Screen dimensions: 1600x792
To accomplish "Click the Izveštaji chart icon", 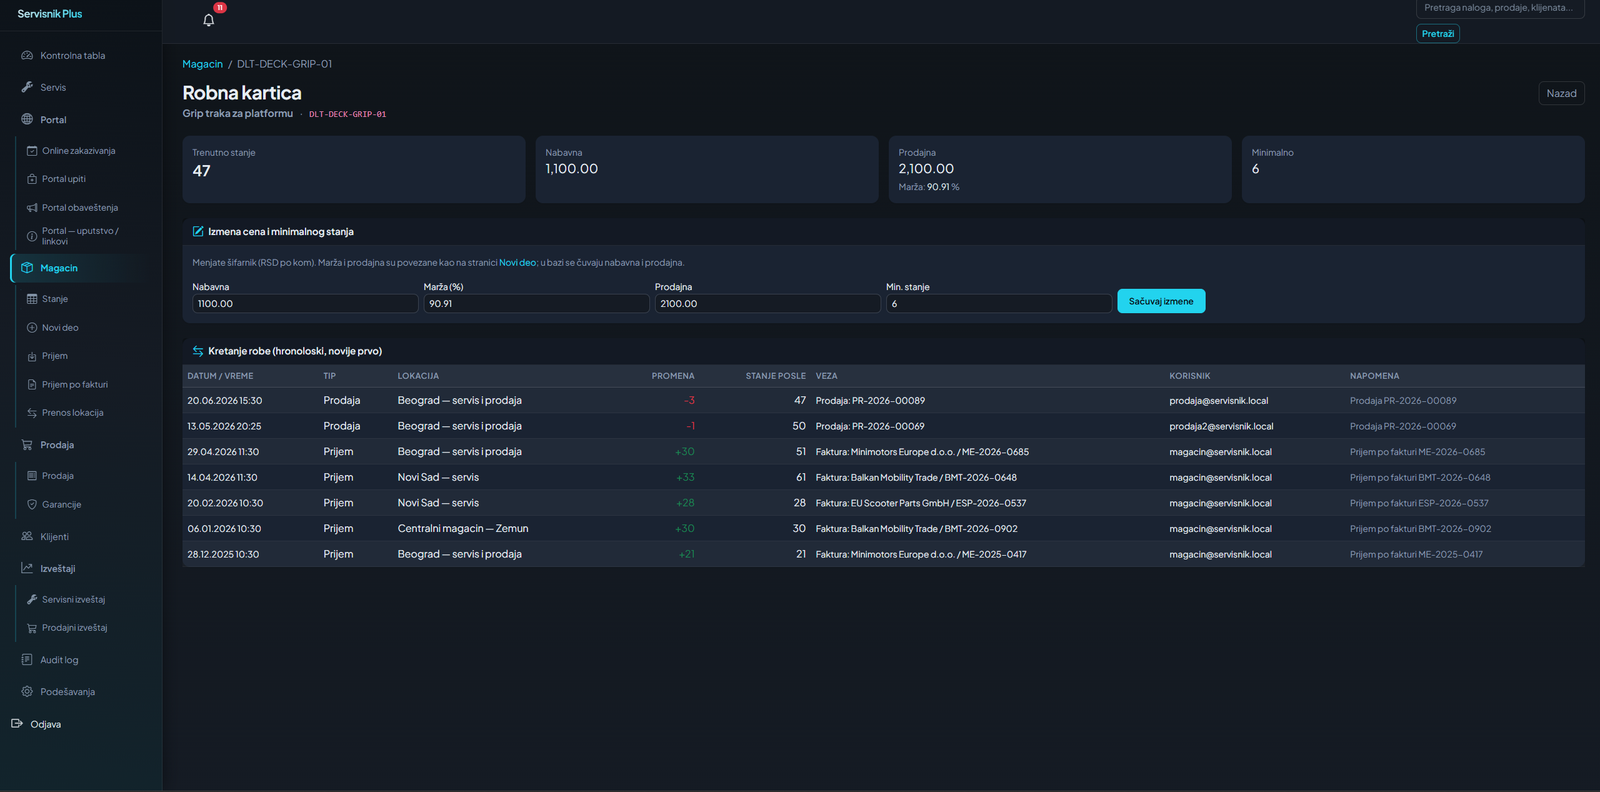I will pos(27,569).
